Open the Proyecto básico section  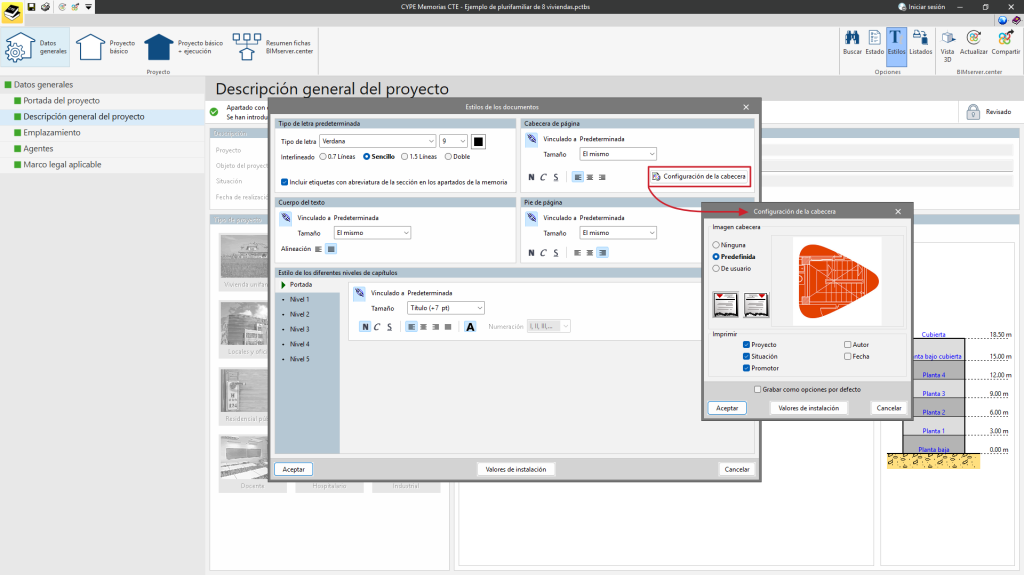click(x=105, y=47)
